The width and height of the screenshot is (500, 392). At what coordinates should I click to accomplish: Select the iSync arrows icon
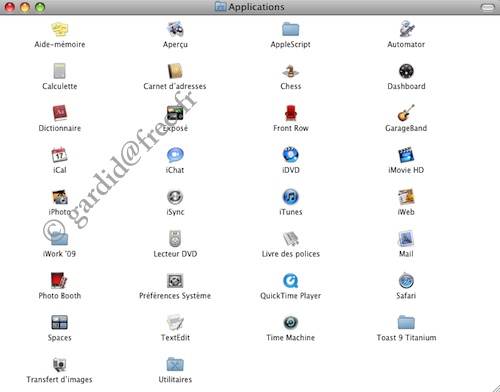click(x=175, y=197)
